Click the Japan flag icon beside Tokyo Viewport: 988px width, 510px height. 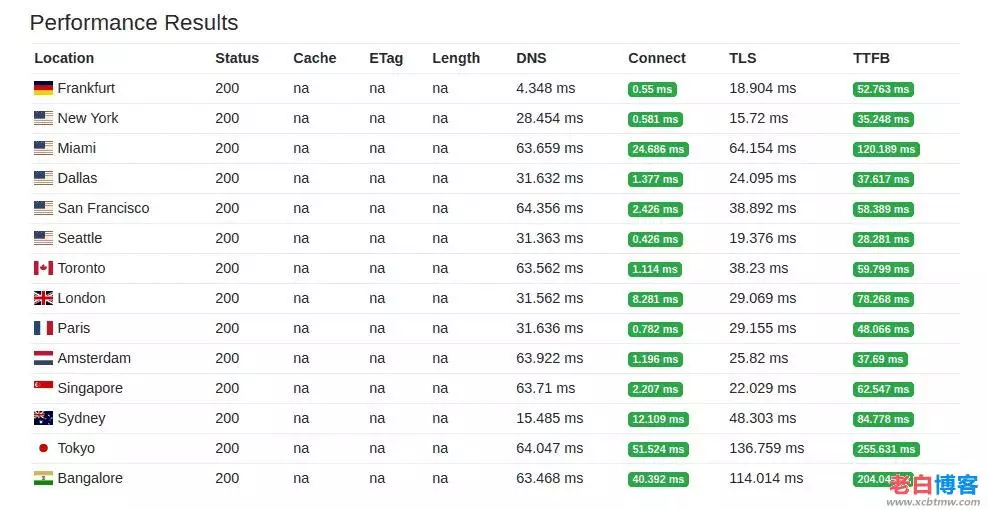tap(43, 448)
